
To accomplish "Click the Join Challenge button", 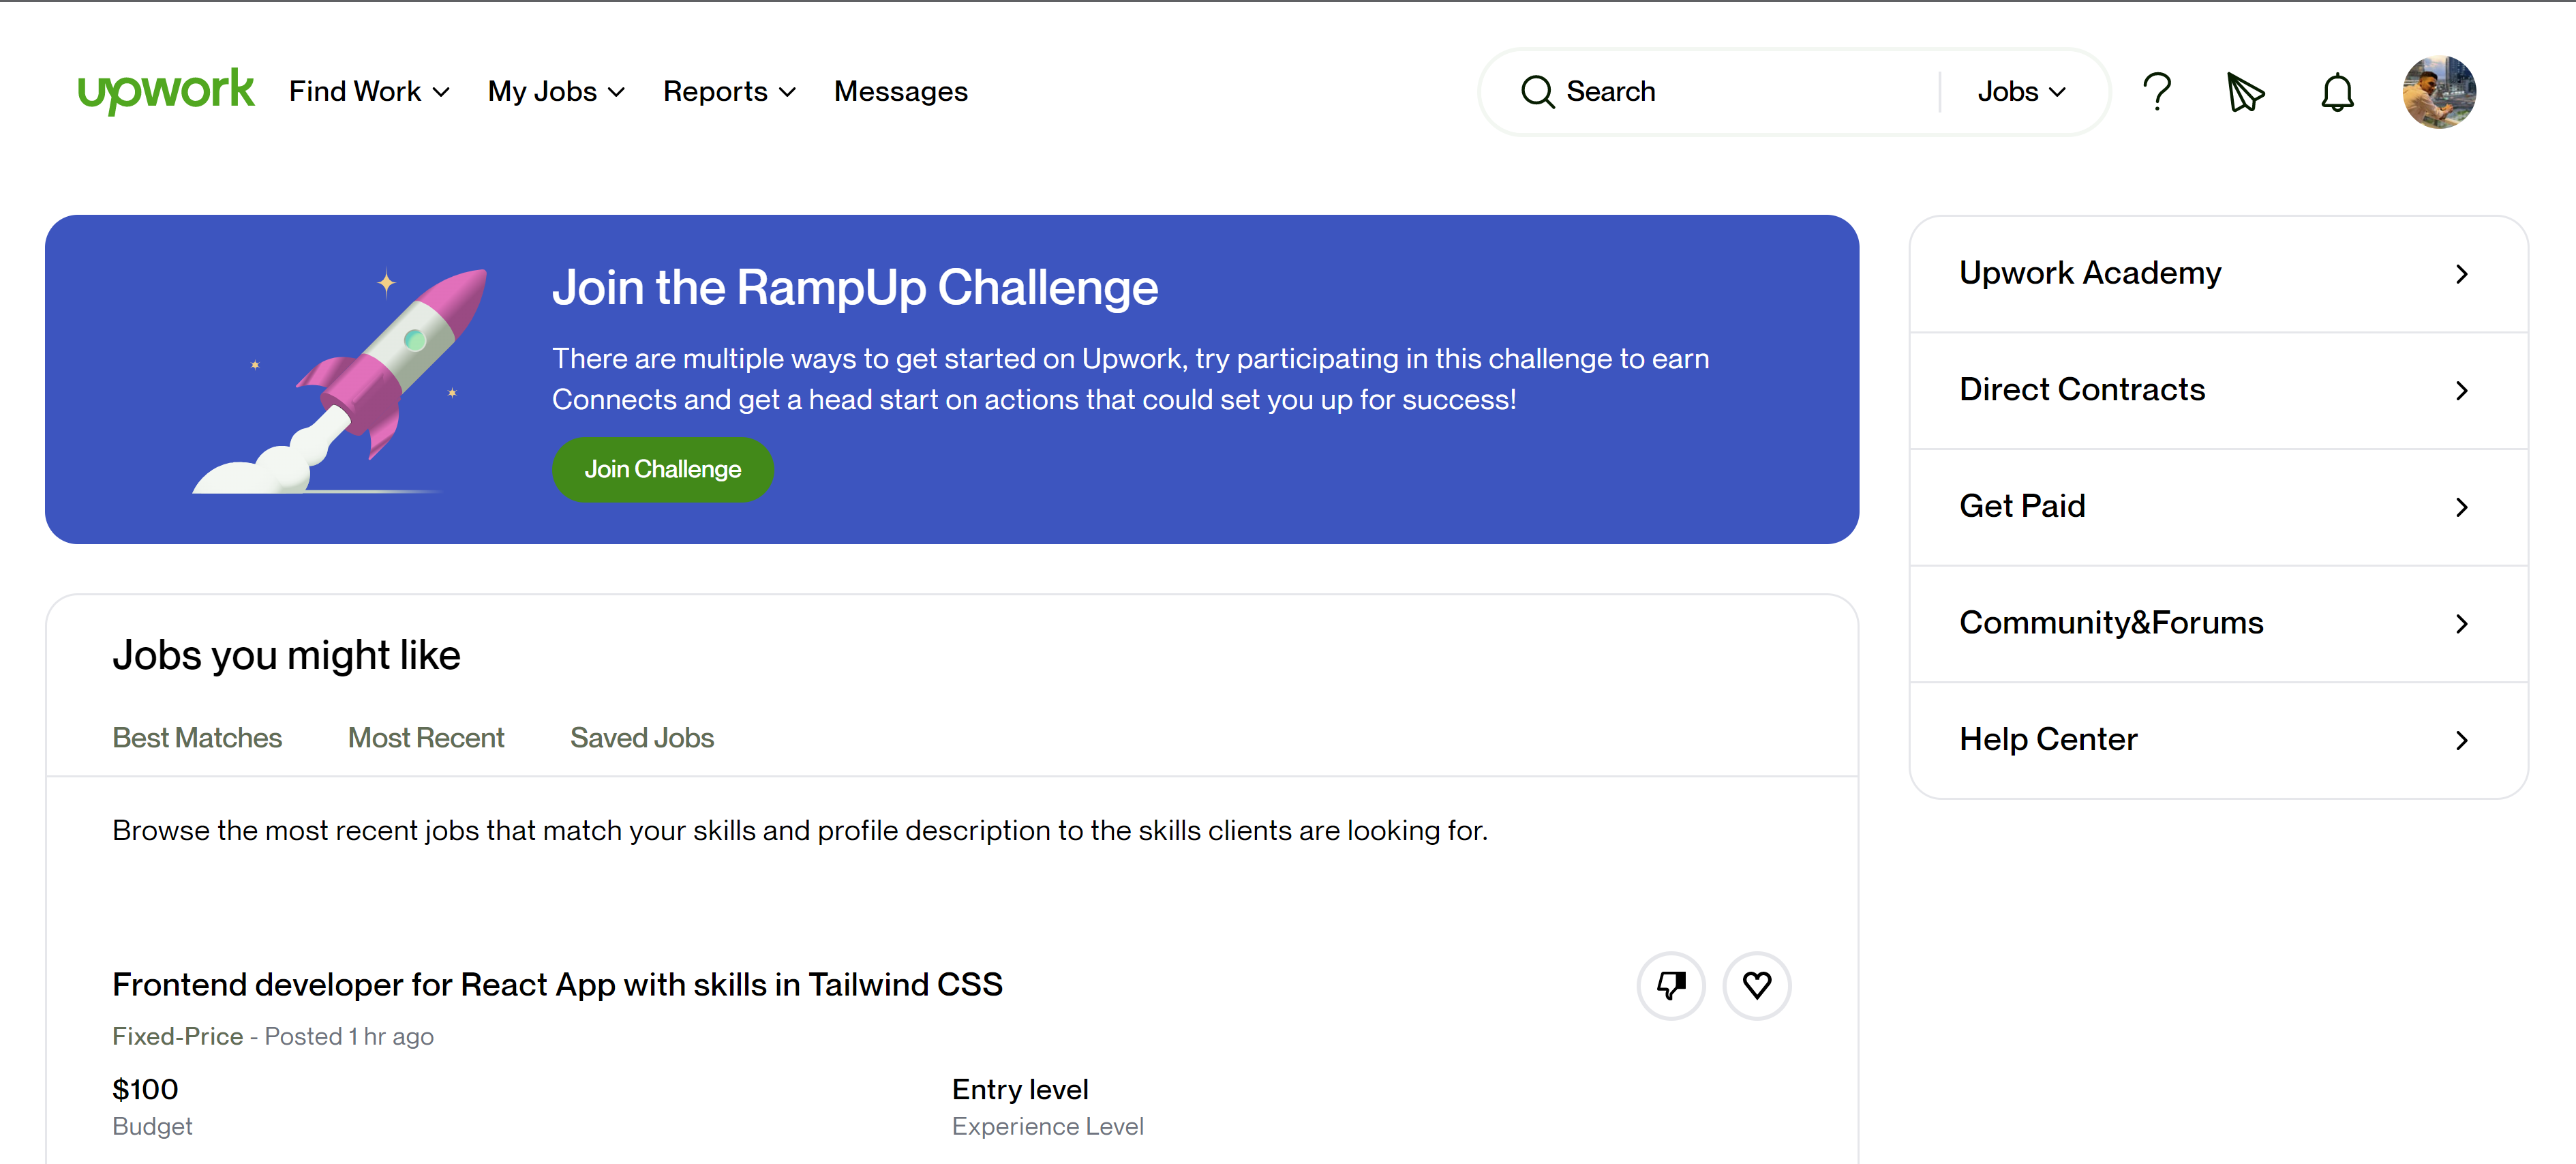I will pyautogui.click(x=662, y=469).
